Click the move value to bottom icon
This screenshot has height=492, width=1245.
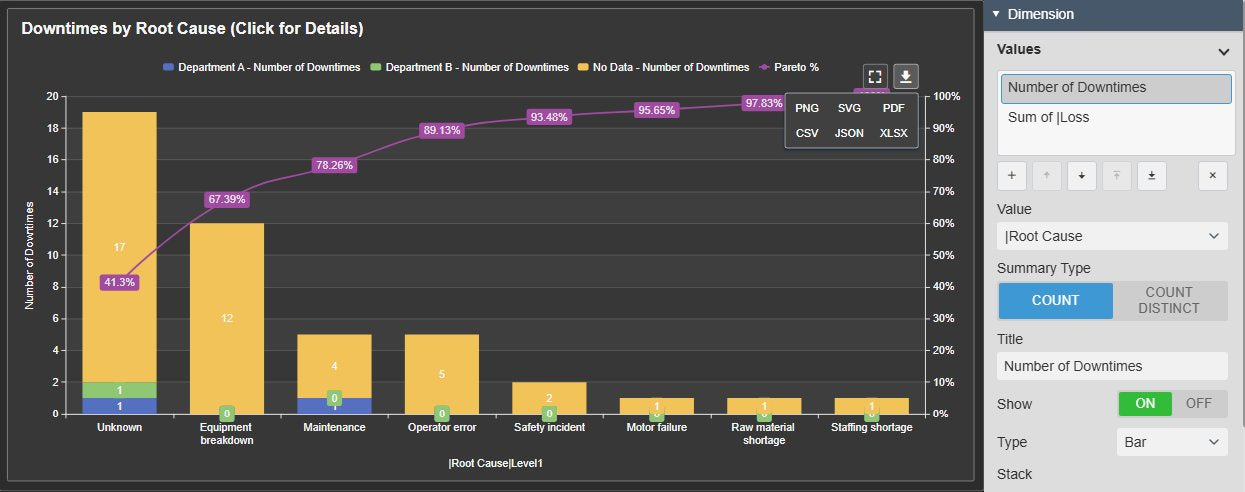click(x=1151, y=175)
